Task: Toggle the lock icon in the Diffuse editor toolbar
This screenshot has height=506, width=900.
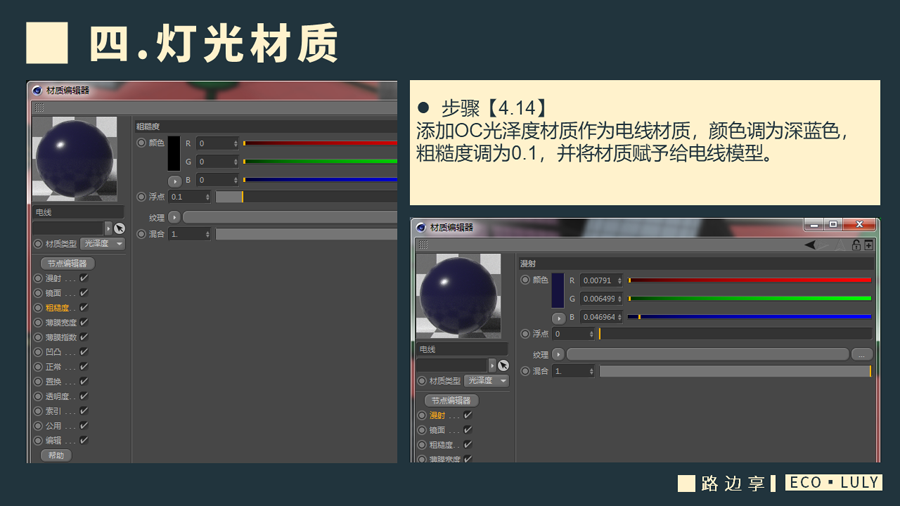Action: [x=856, y=245]
